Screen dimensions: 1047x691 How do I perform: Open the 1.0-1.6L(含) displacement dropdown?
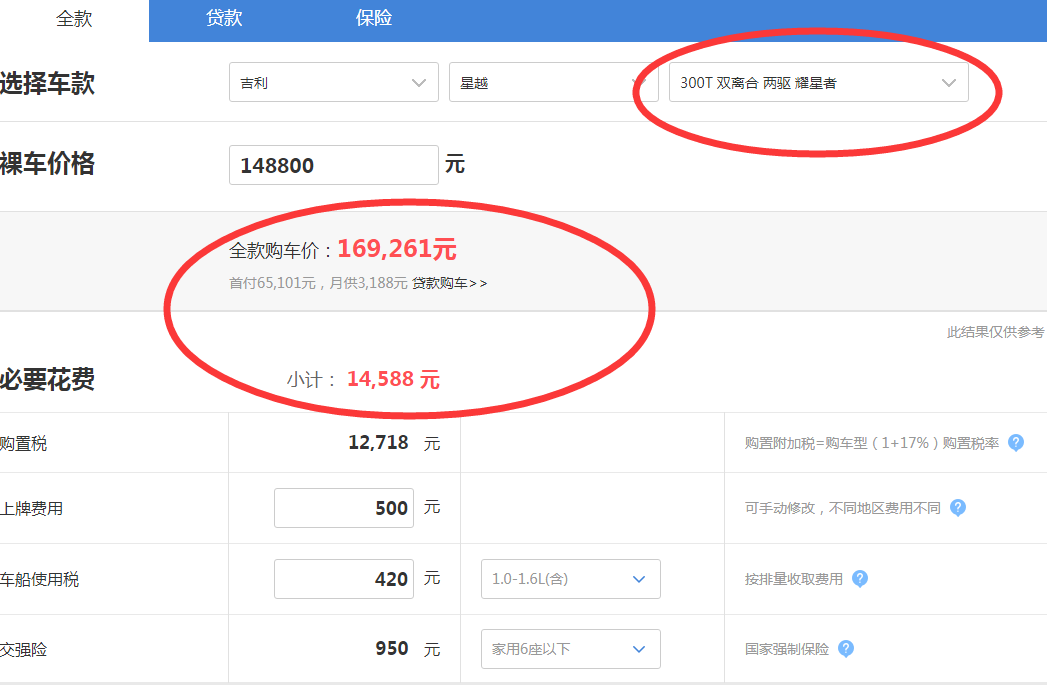(571, 579)
